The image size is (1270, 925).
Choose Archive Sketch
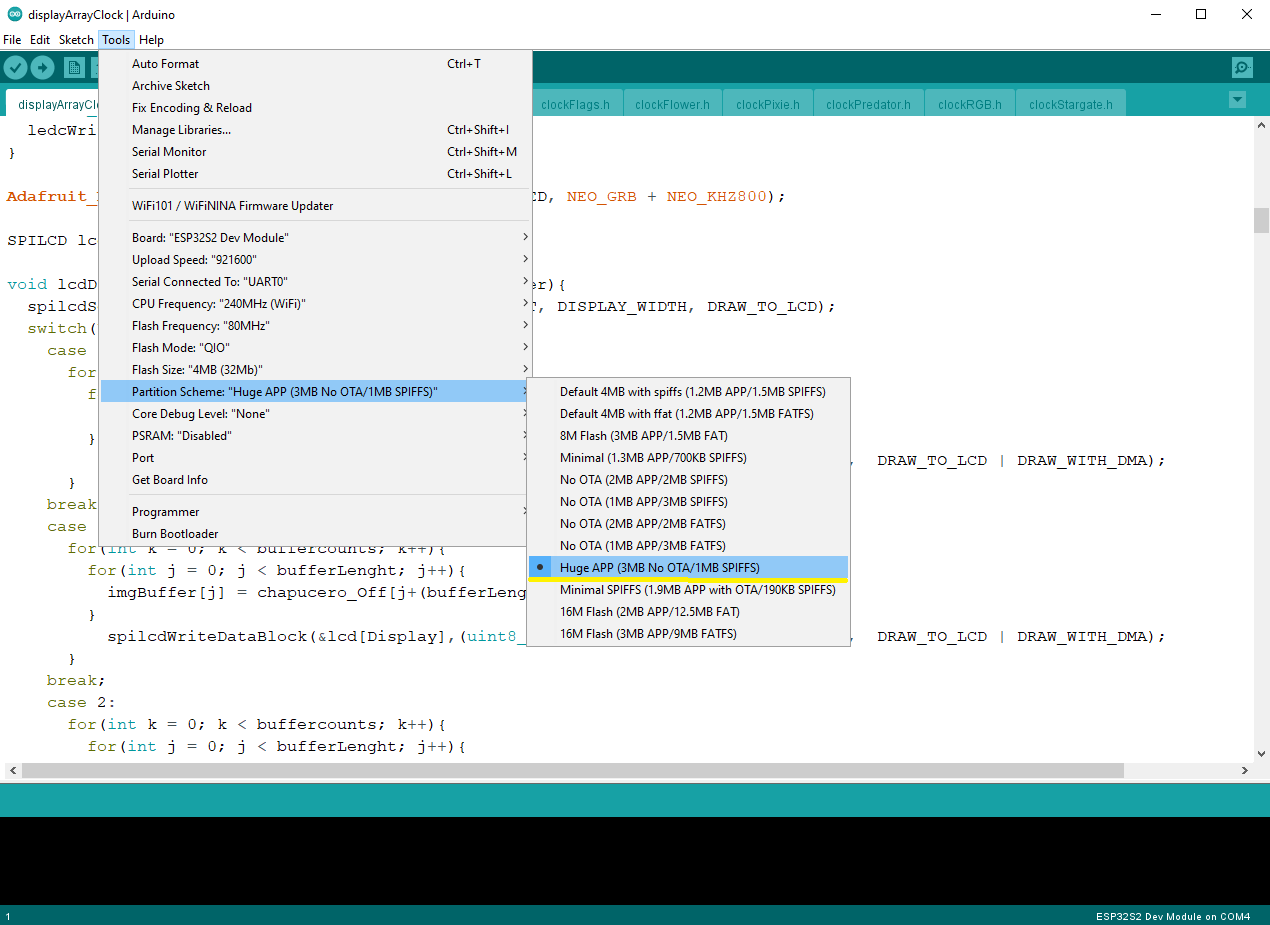315,86
